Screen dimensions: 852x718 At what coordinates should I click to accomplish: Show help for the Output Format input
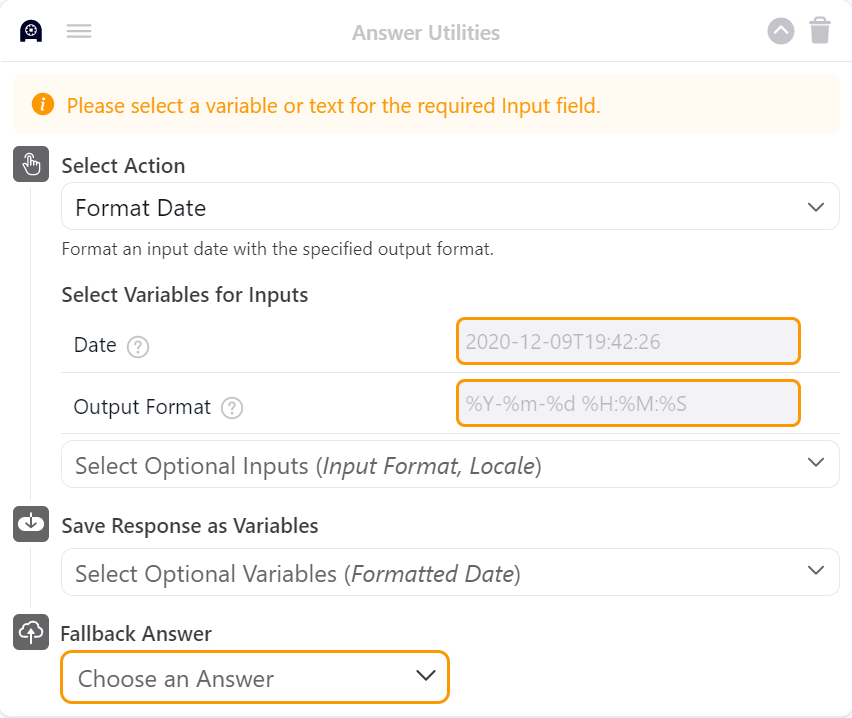(232, 408)
